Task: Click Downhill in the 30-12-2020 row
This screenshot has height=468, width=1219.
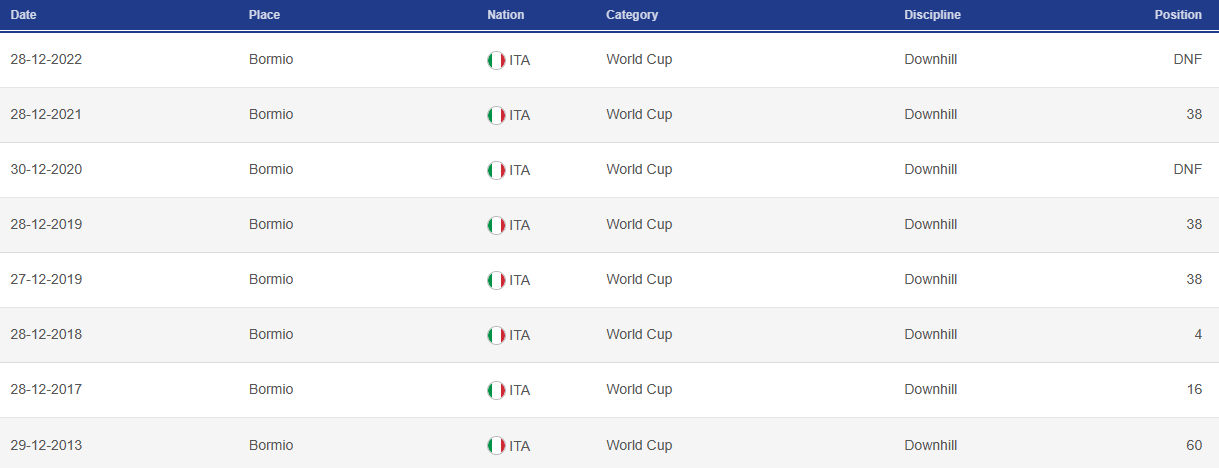Action: click(x=930, y=169)
